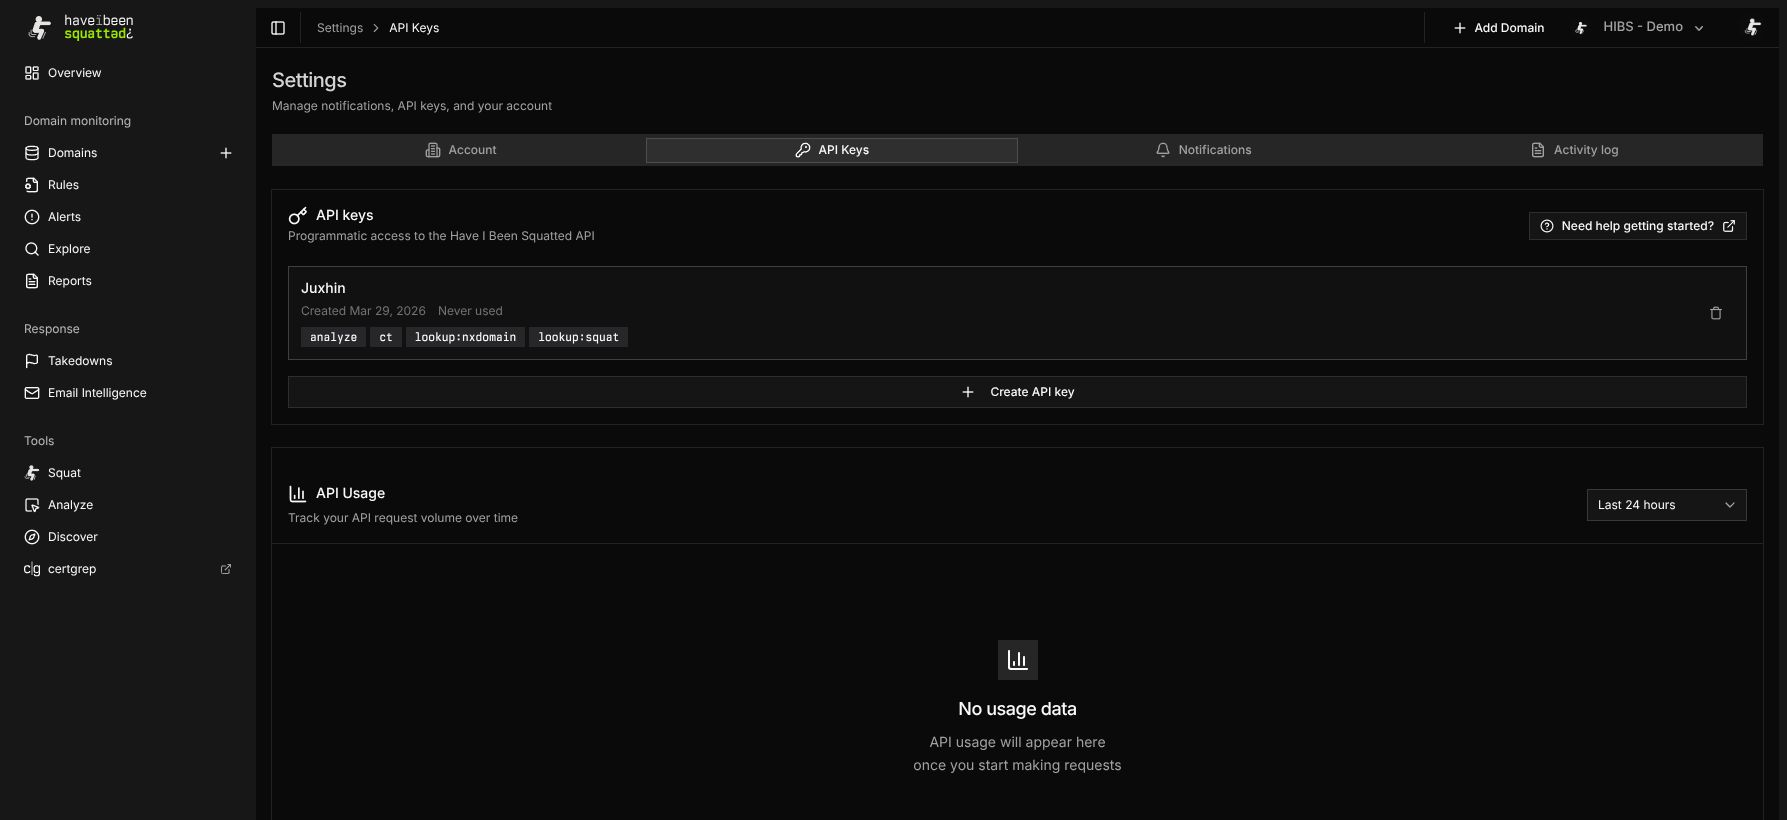Click Need help getting started button
Image resolution: width=1787 pixels, height=820 pixels.
point(1637,226)
